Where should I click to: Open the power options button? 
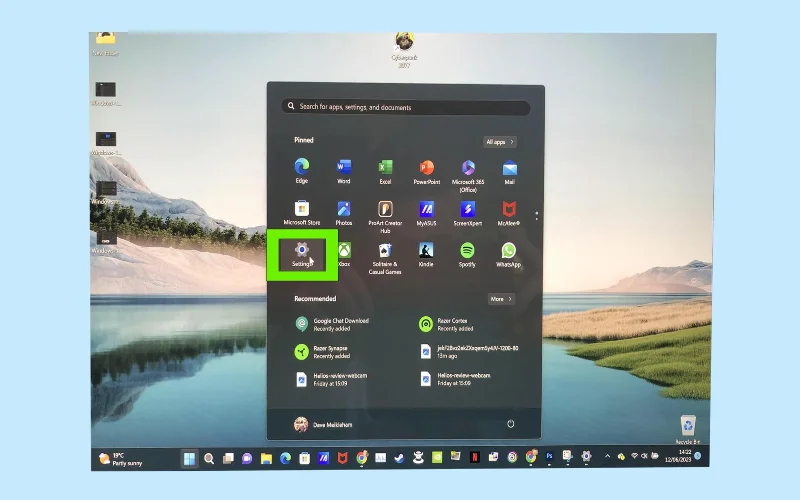[510, 424]
